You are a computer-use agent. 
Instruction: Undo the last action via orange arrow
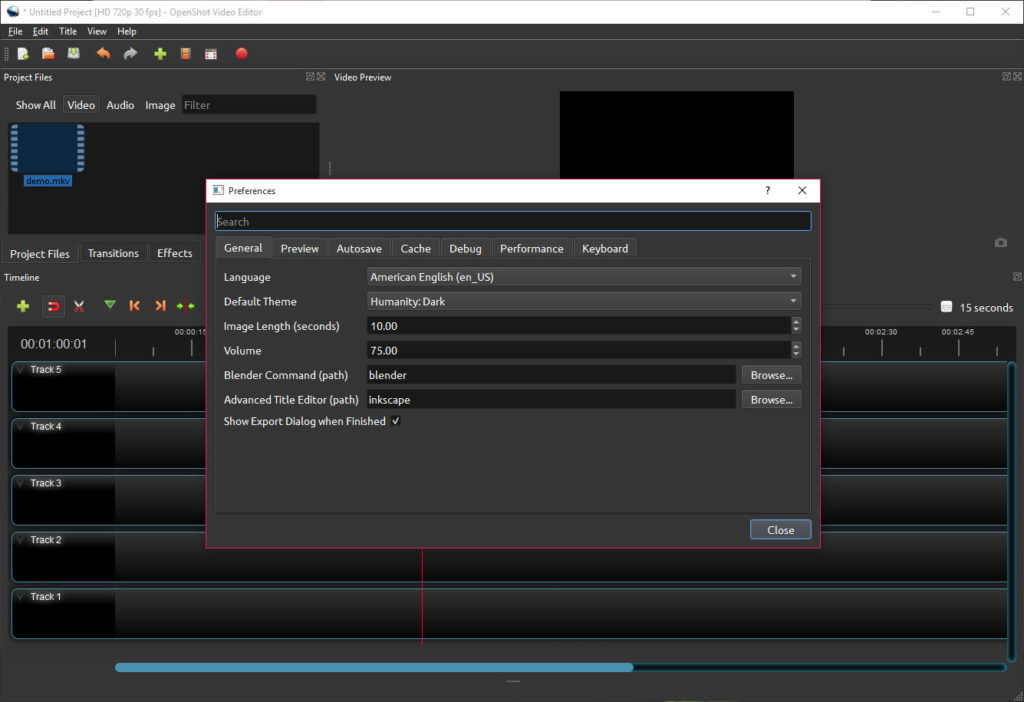point(103,54)
